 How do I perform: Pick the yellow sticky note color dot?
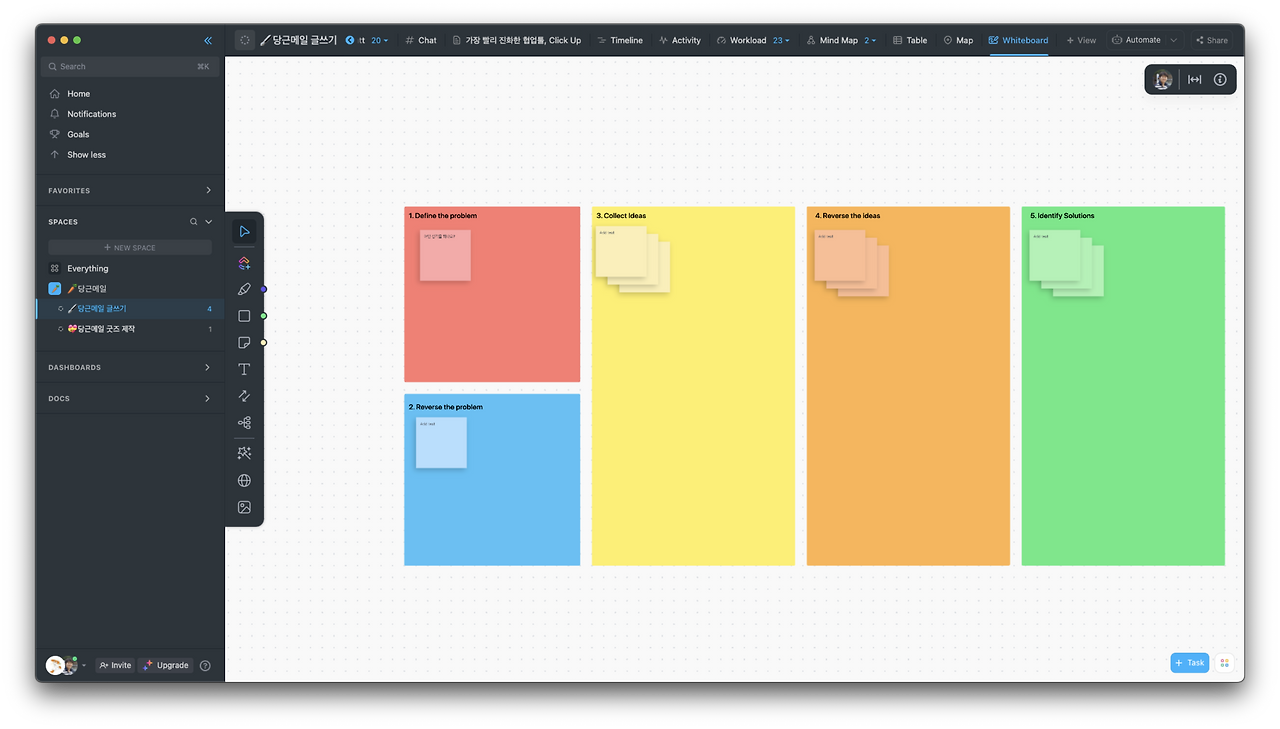point(264,343)
